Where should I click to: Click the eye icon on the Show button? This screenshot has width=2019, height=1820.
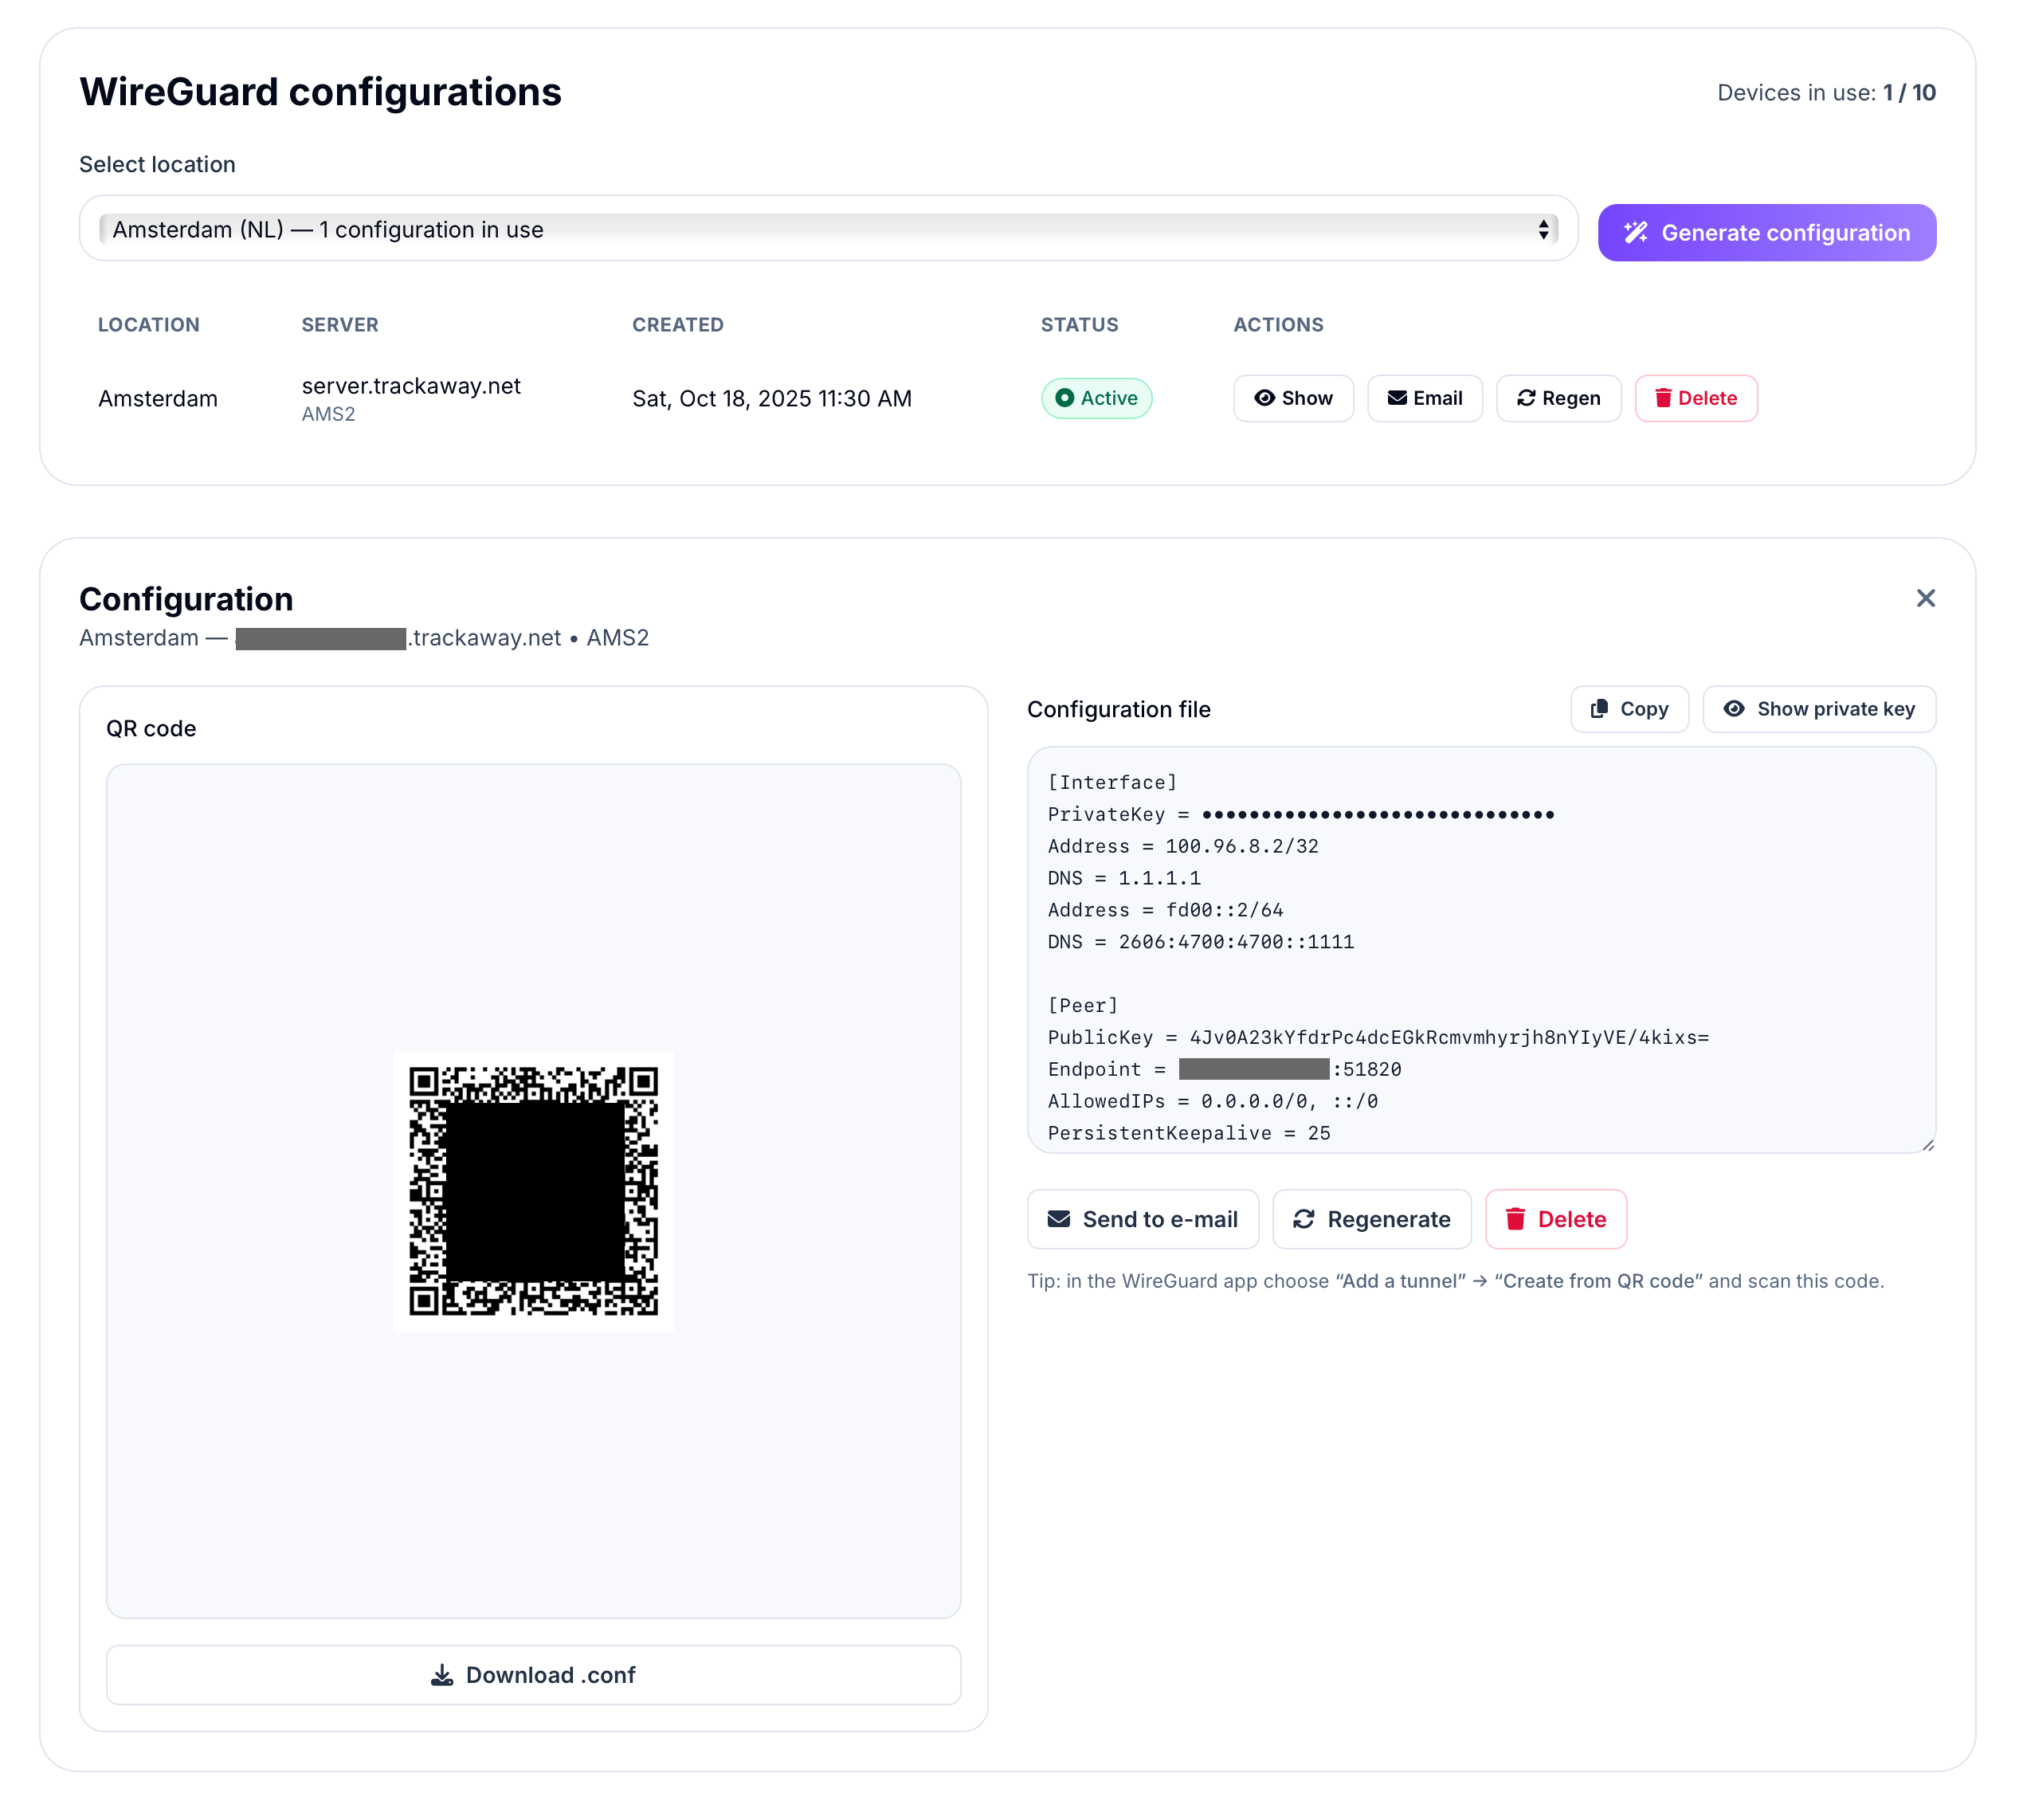(x=1264, y=398)
